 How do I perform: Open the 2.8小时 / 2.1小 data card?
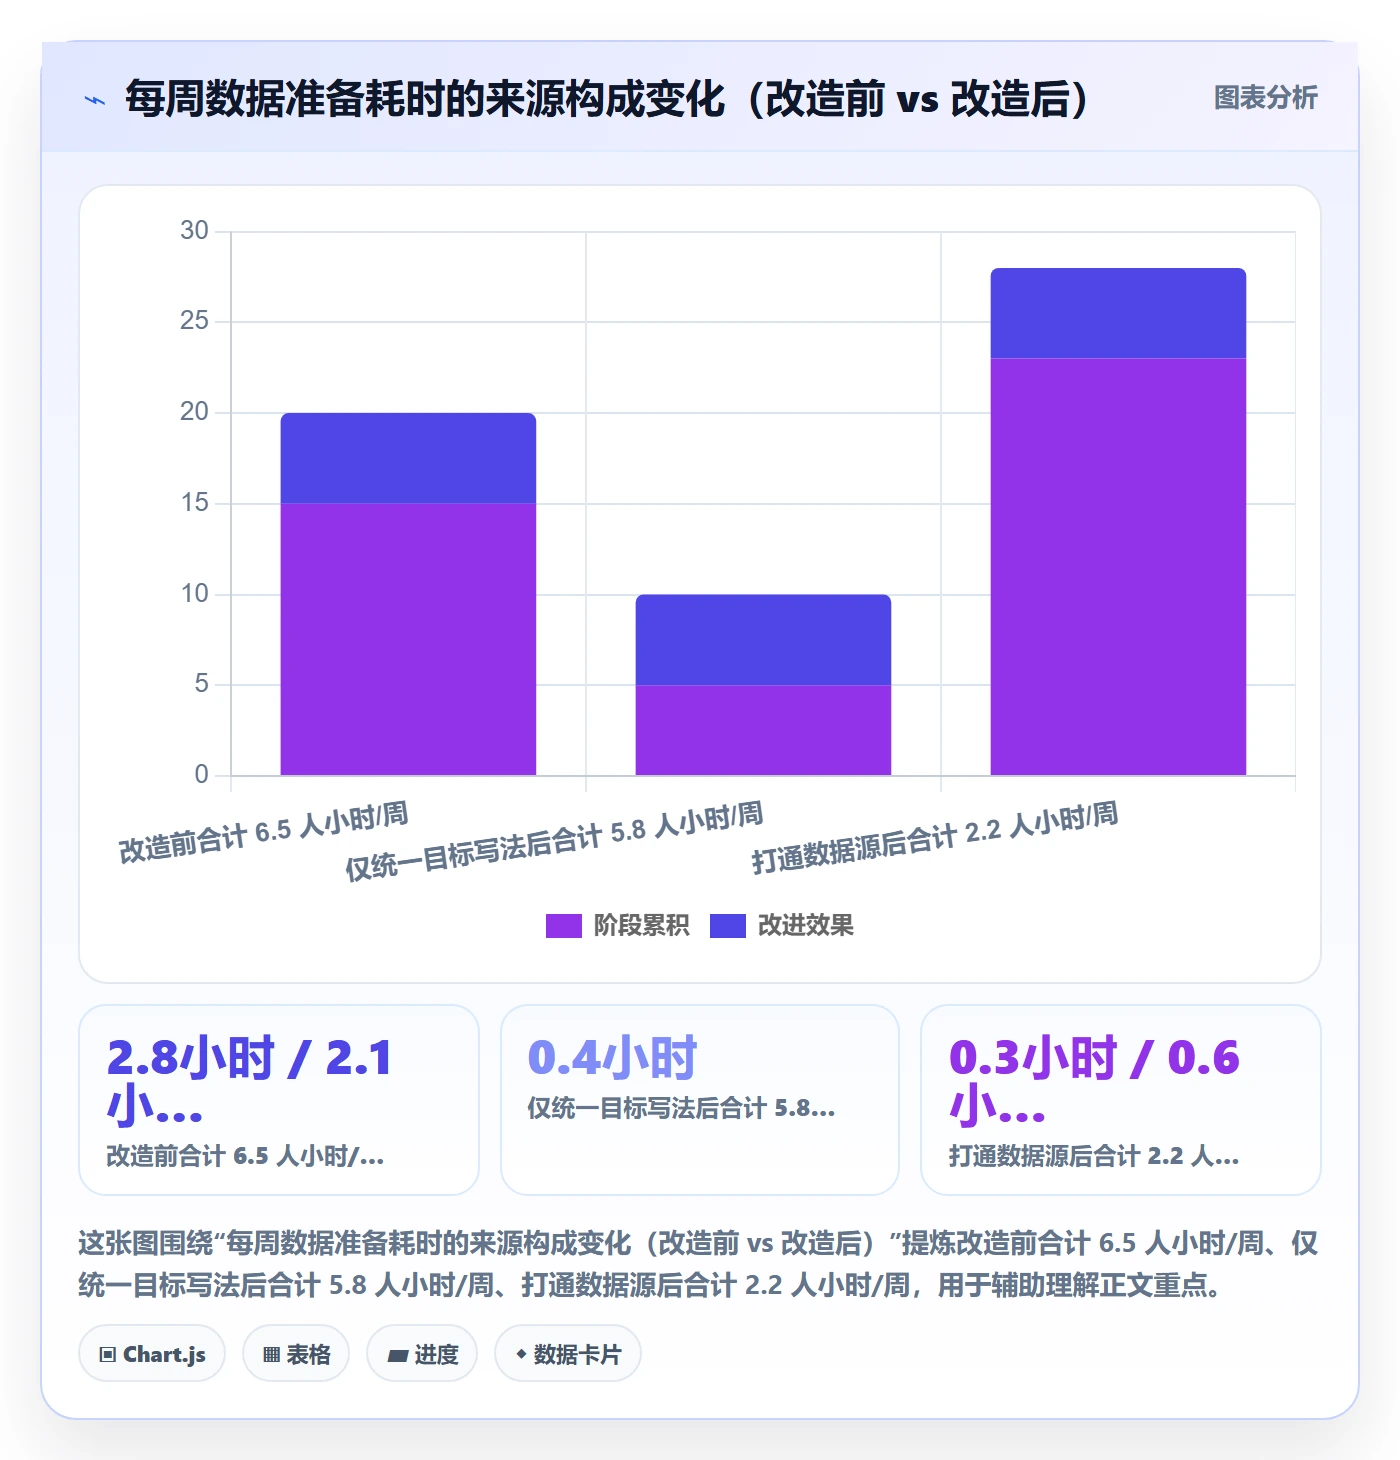click(279, 1100)
